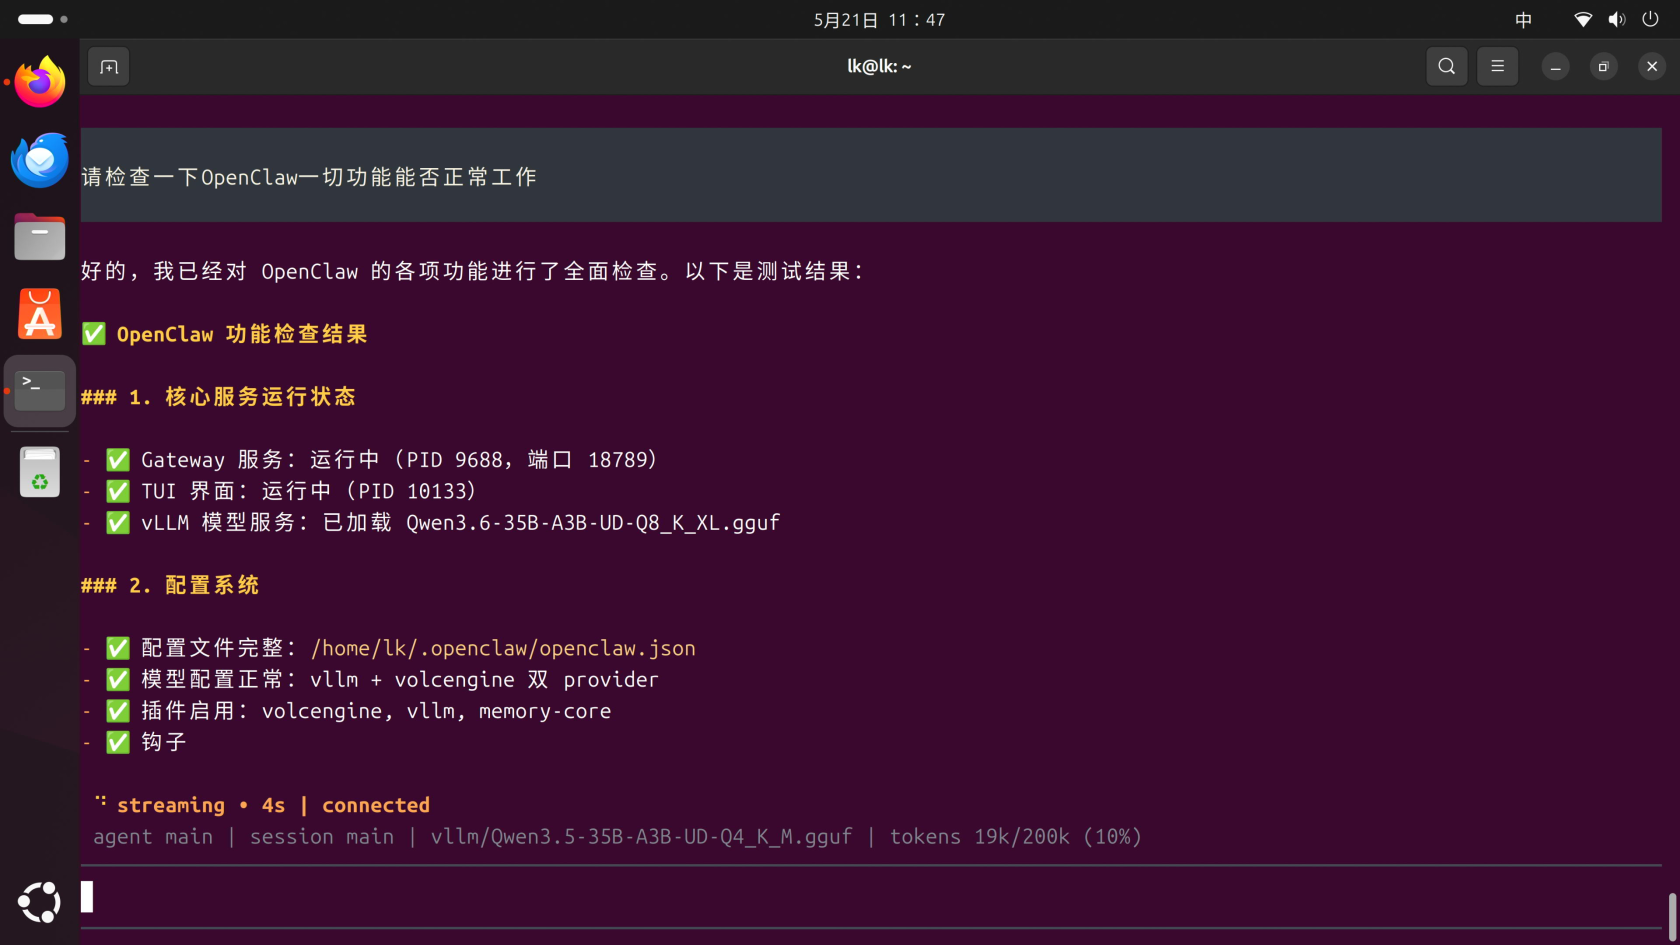Show applications via Ubuntu logo button
1680x945 pixels.
pyautogui.click(x=40, y=902)
